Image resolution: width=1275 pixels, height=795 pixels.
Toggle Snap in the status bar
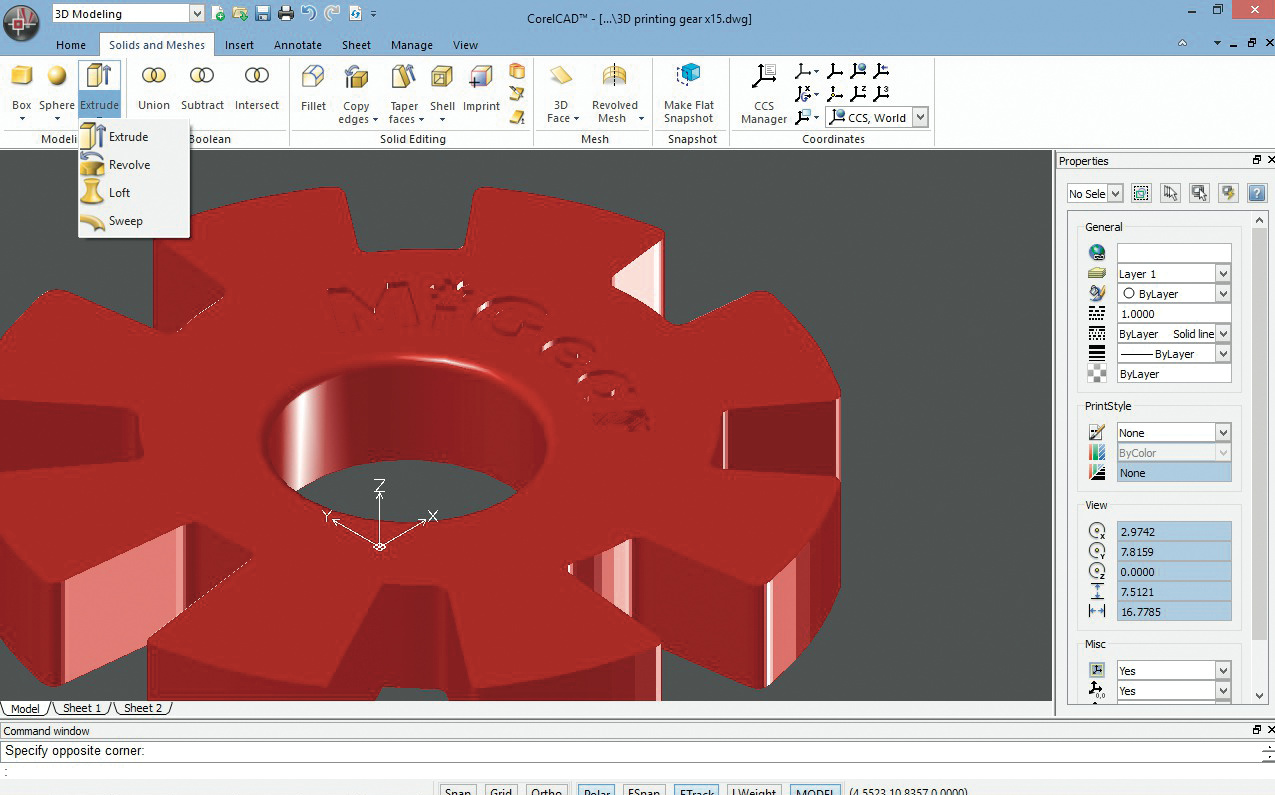point(458,790)
